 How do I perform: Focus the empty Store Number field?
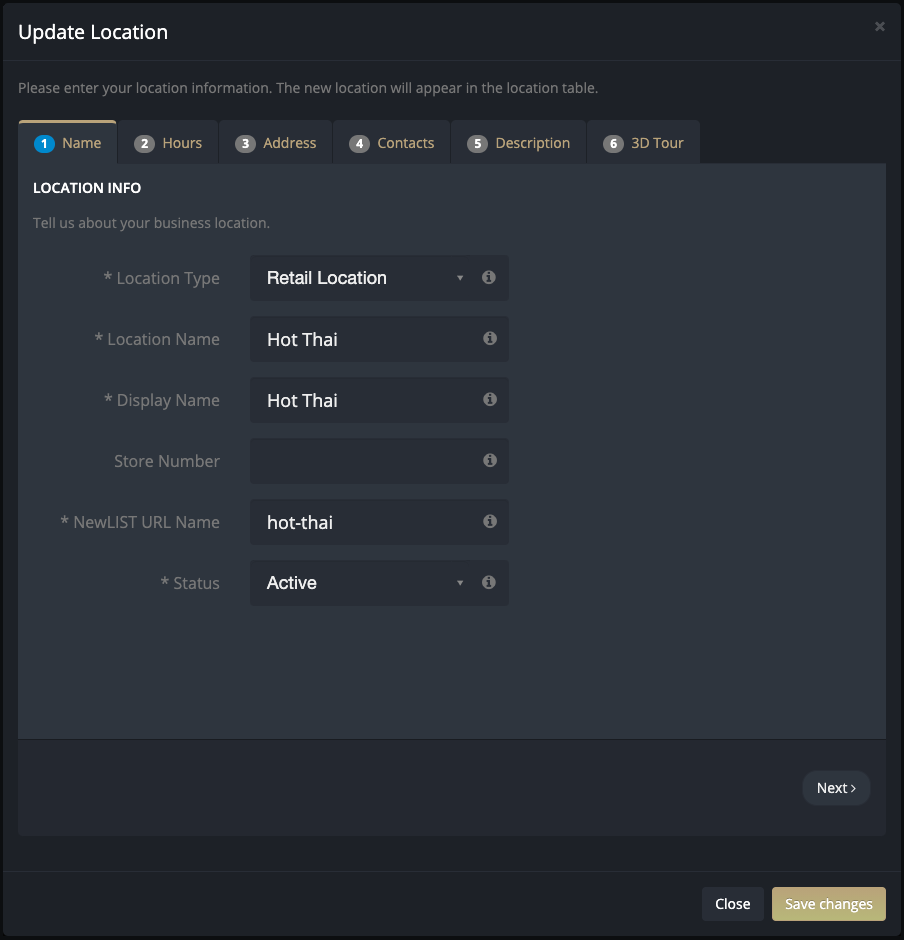365,461
